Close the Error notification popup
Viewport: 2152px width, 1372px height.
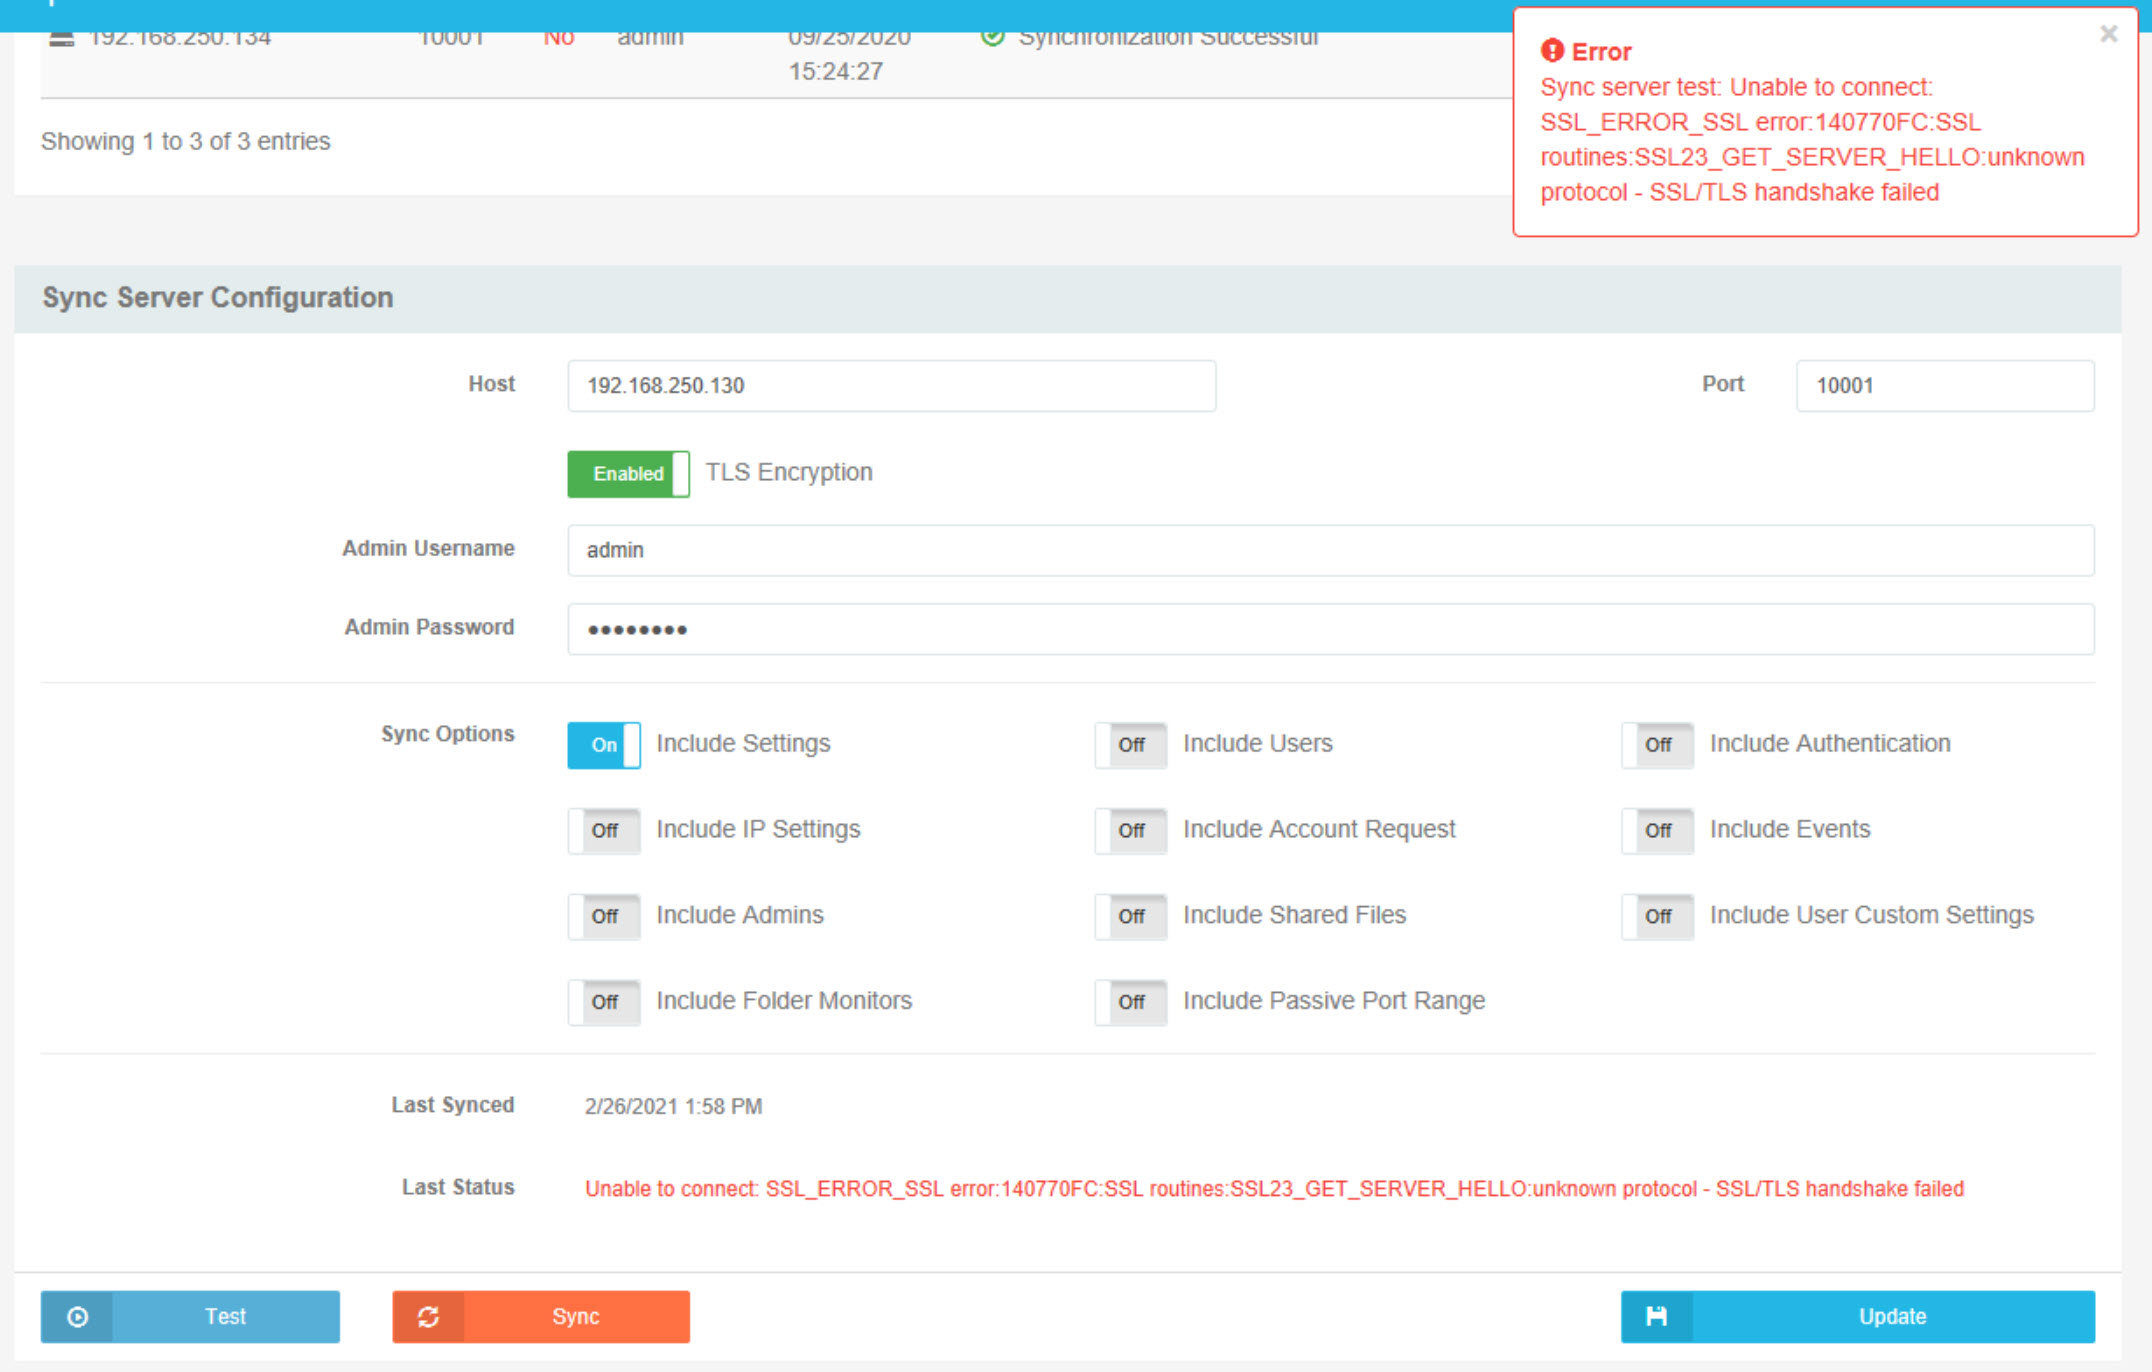pos(2108,34)
